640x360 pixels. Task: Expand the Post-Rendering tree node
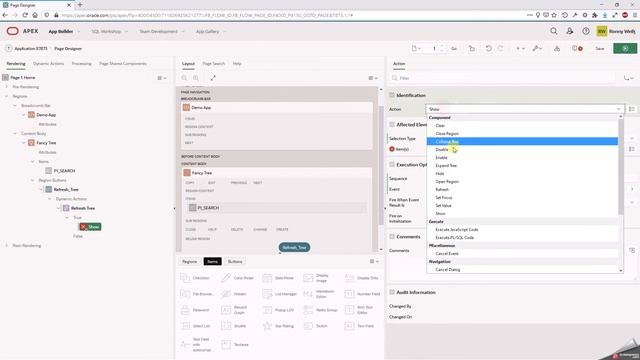coord(6,245)
